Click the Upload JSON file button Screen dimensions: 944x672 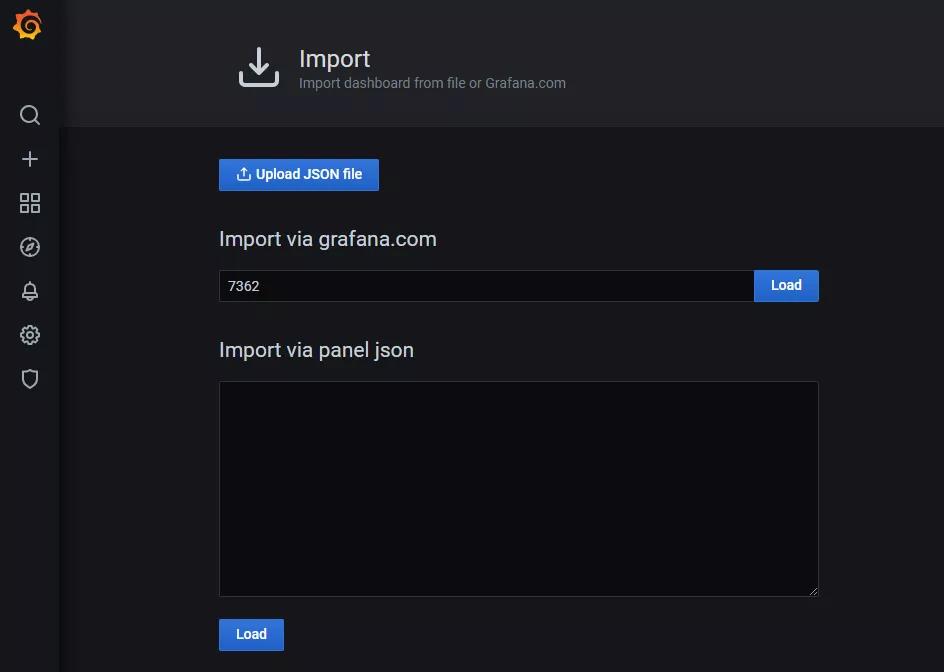(x=299, y=175)
